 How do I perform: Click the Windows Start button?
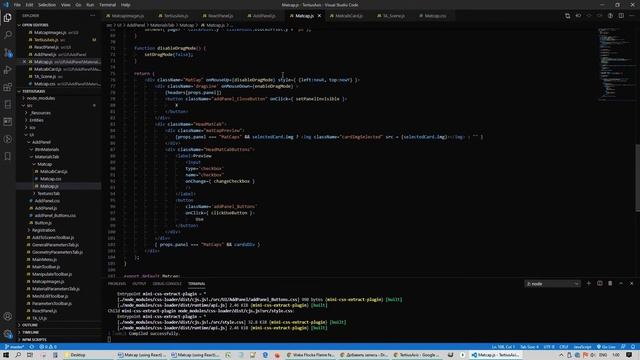[x=6, y=355]
